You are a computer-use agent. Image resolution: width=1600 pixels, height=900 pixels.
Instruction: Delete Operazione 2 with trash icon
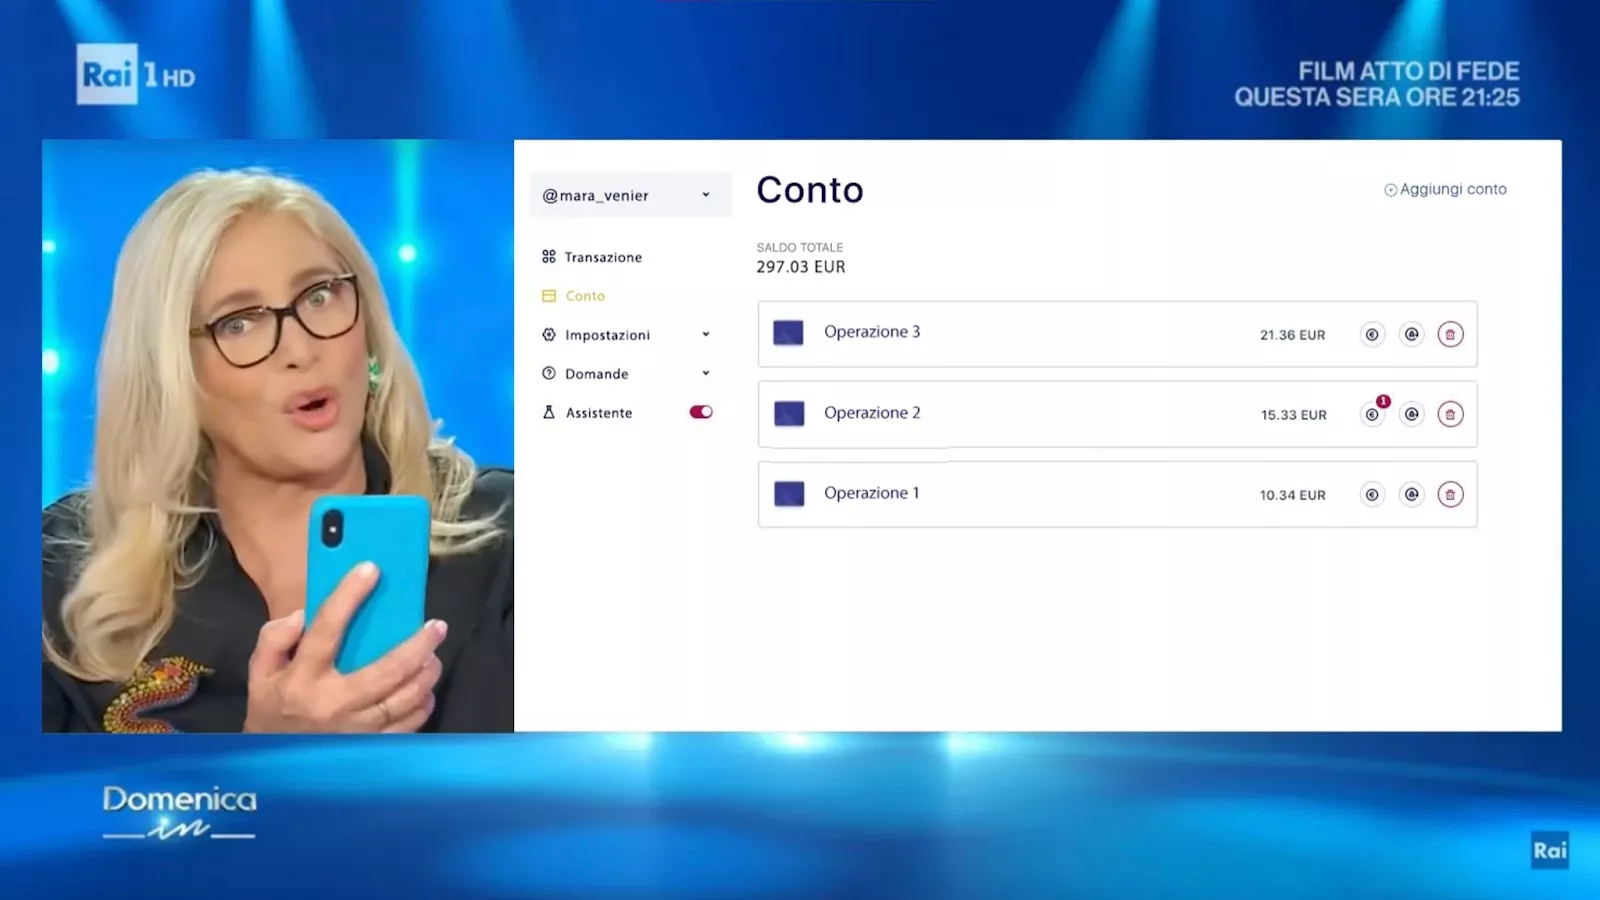coord(1450,414)
